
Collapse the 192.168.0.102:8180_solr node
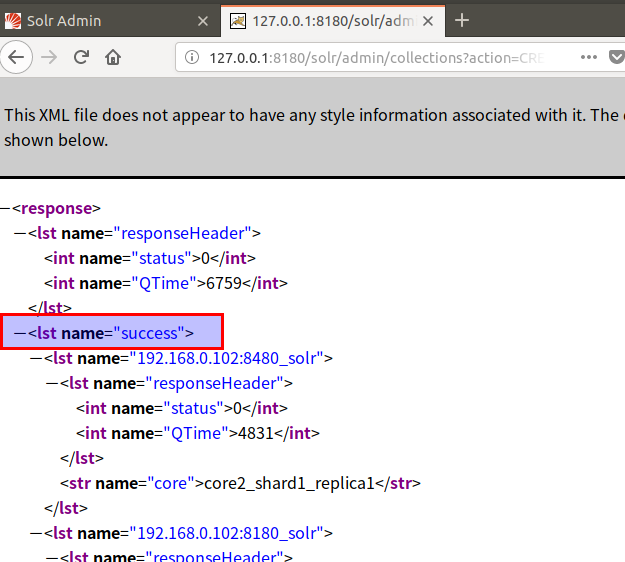tap(36, 533)
